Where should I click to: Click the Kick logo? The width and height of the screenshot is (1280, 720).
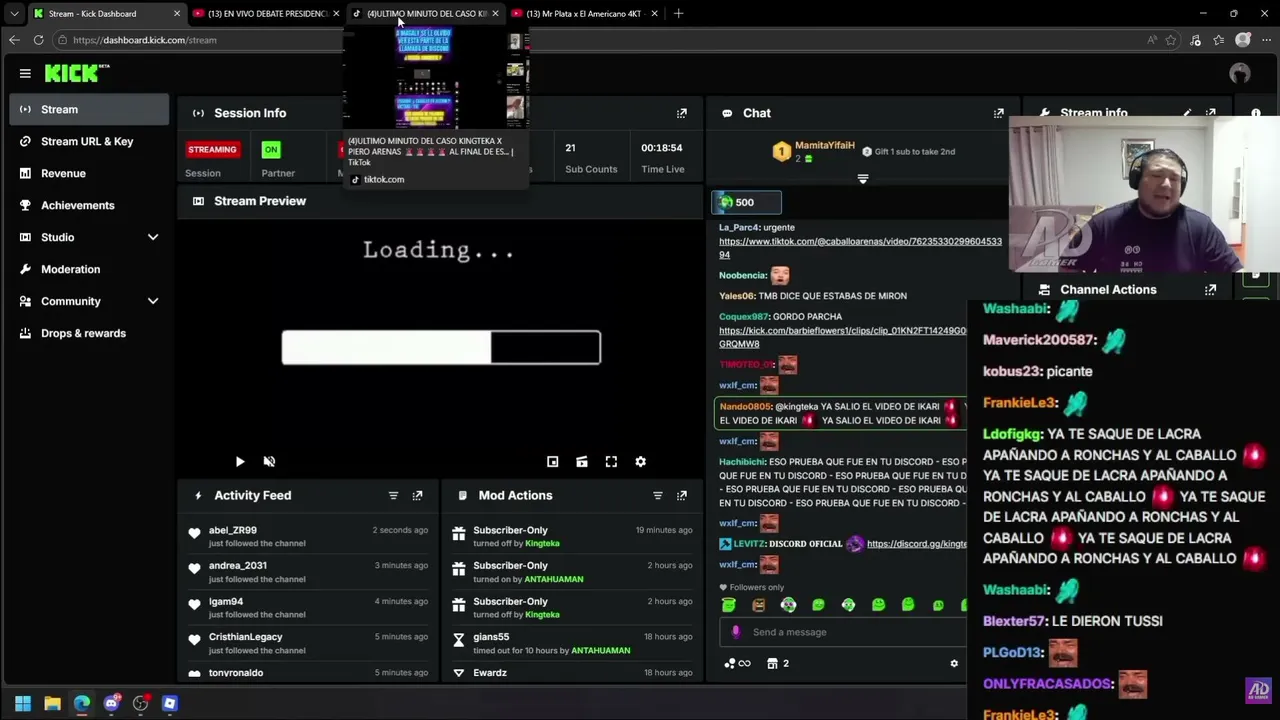coord(76,73)
